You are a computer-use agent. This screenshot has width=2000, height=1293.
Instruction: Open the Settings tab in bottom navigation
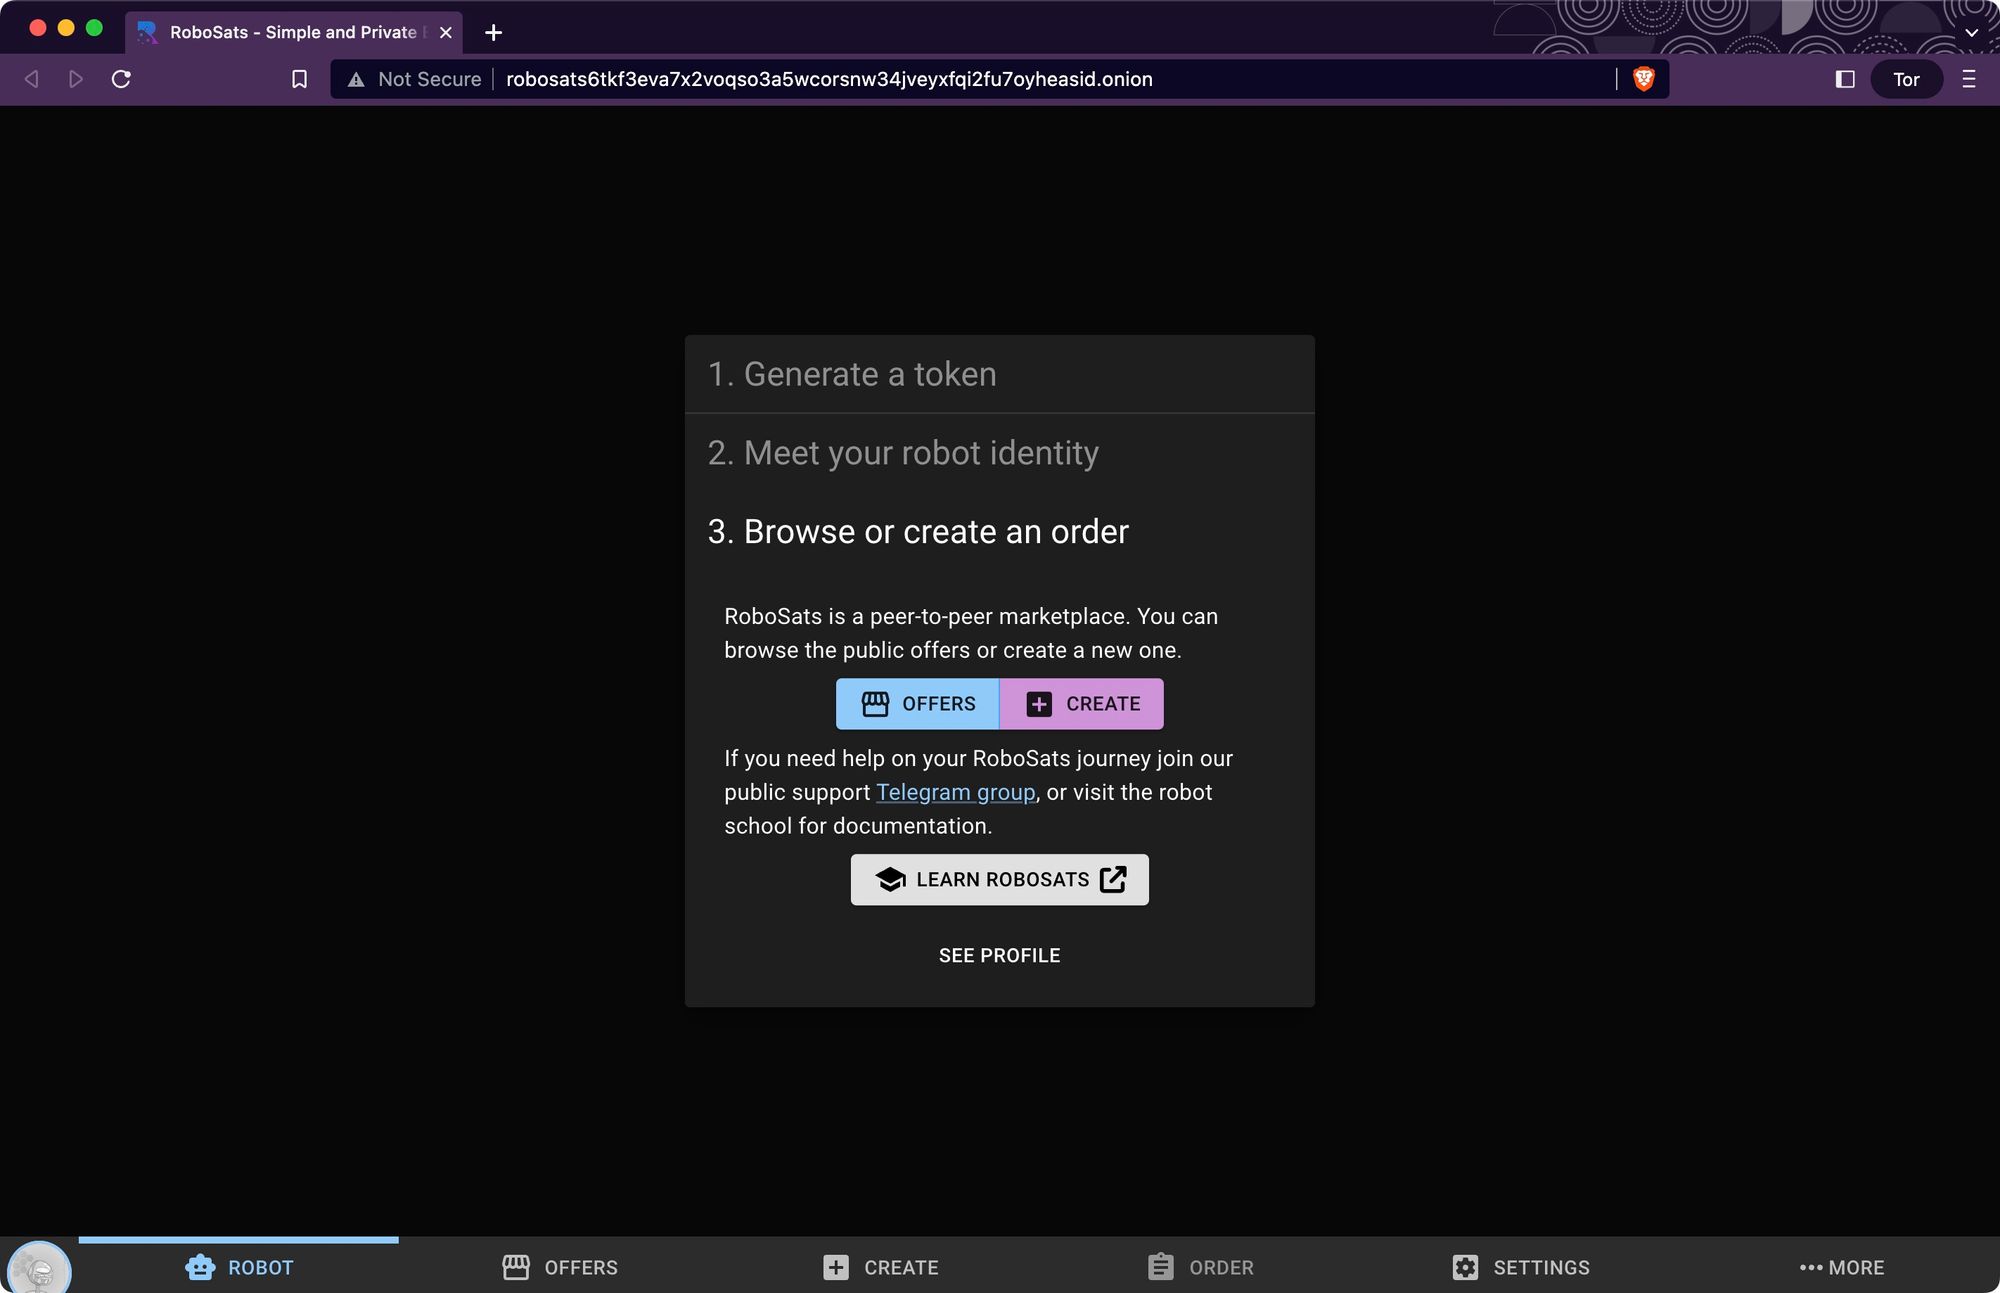[1520, 1267]
